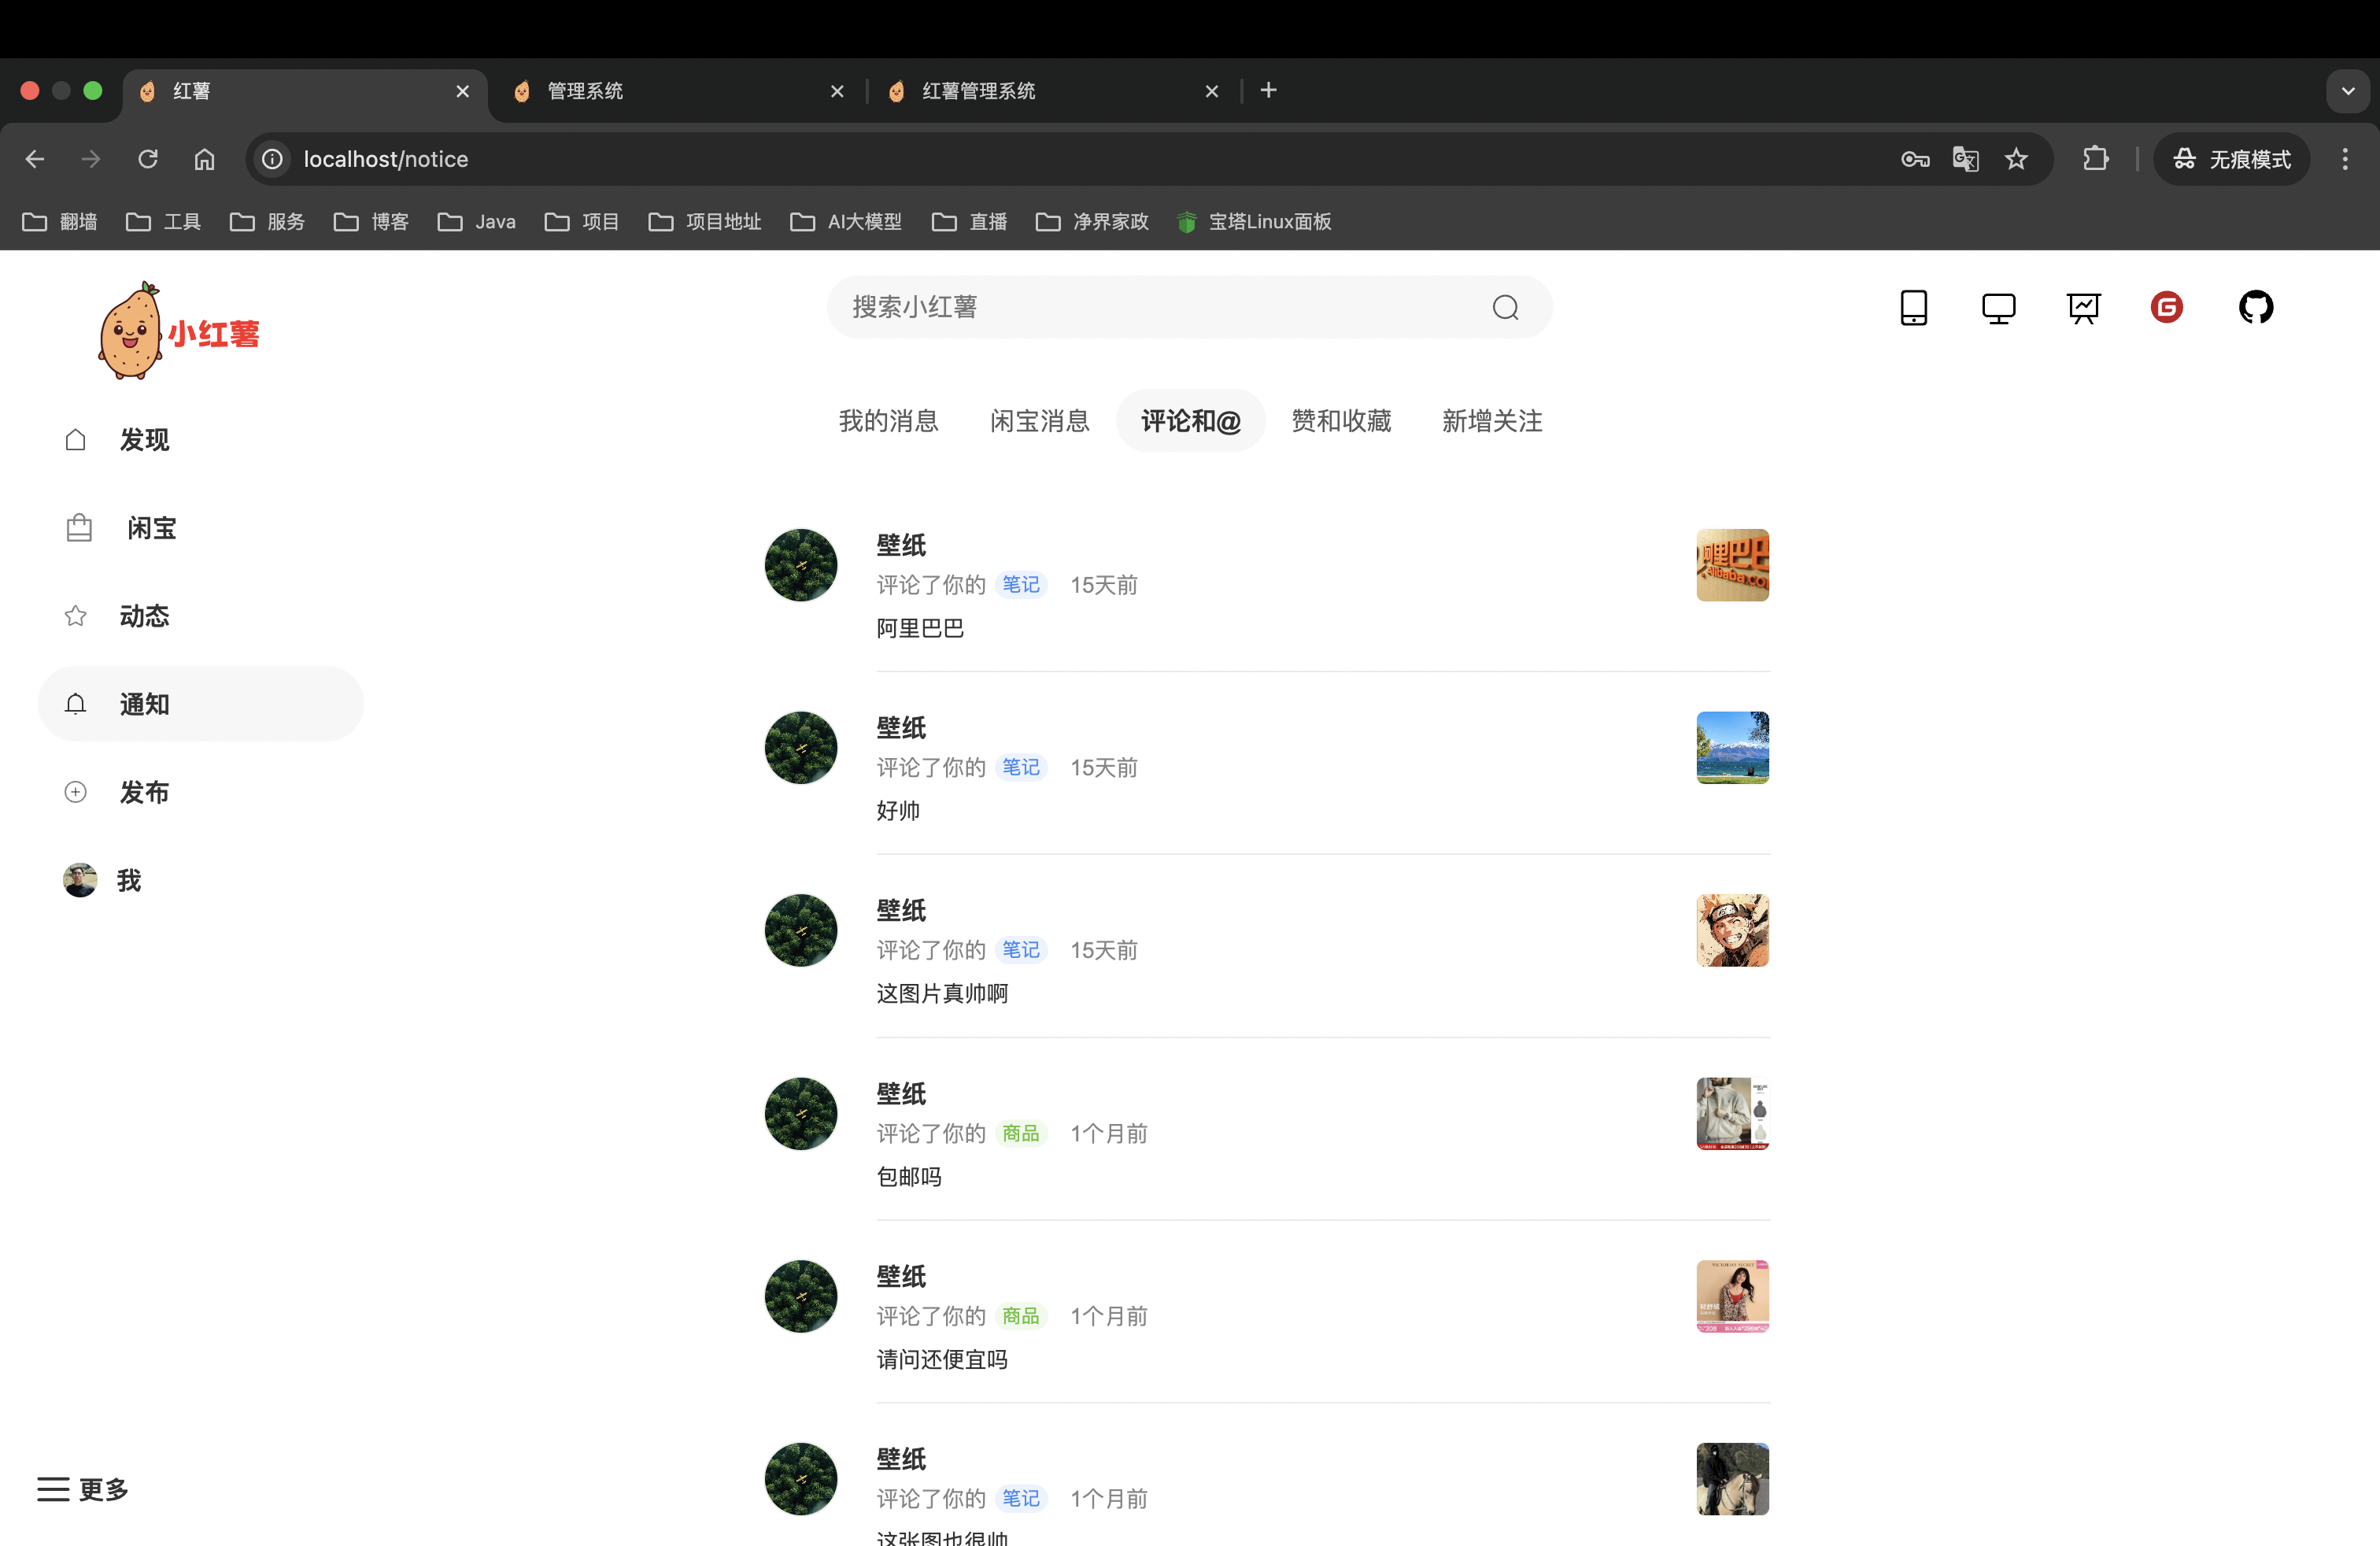Click 发布 plus sidebar item
This screenshot has width=2380, height=1546.
coord(144,792)
